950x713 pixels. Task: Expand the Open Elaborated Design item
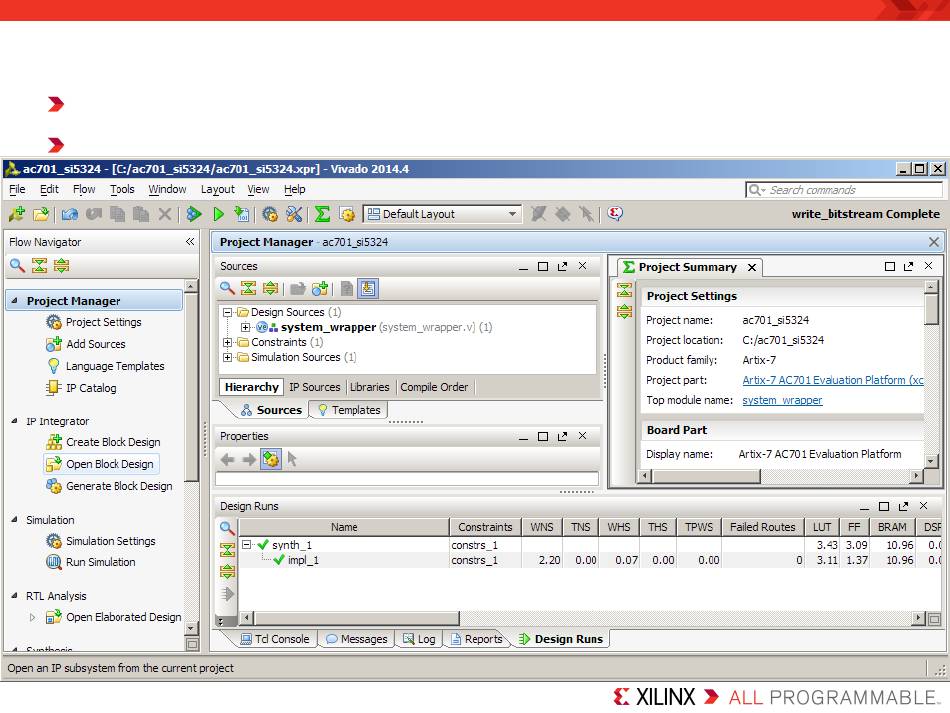[x=32, y=617]
